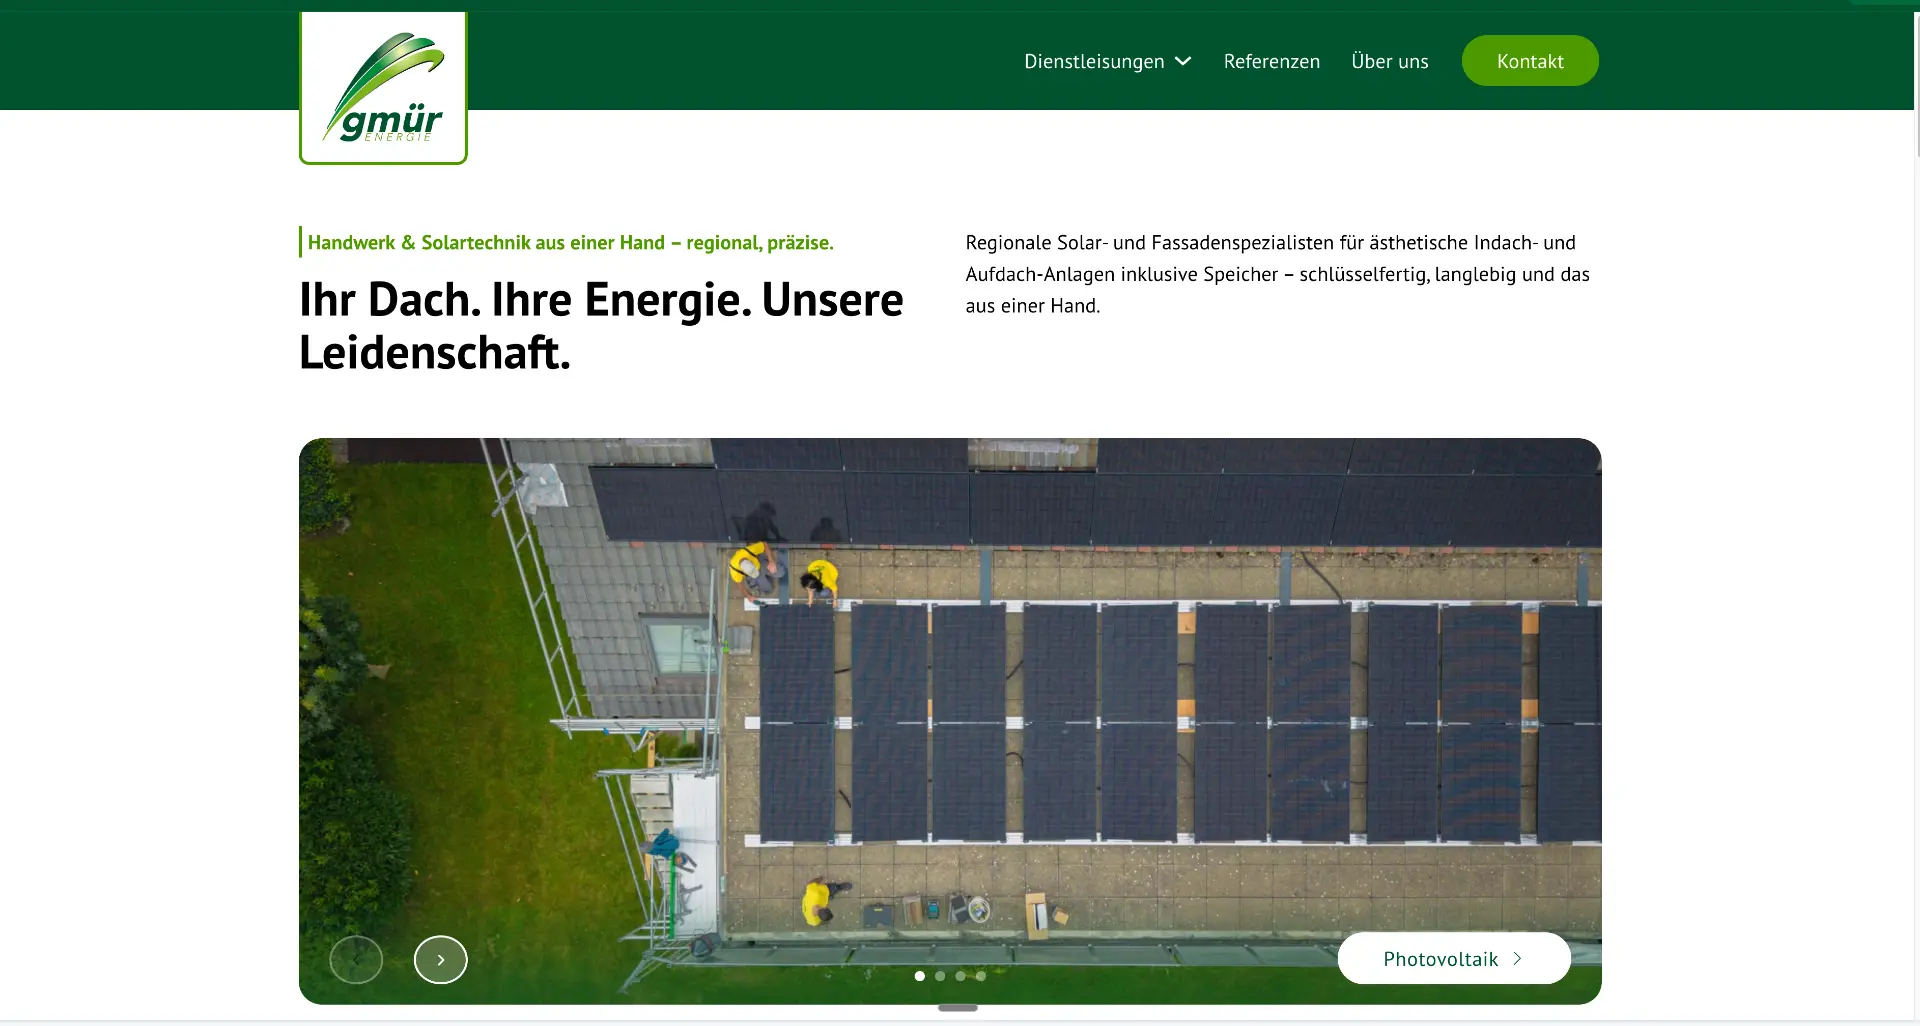Go to the Referenzen page

tap(1271, 61)
